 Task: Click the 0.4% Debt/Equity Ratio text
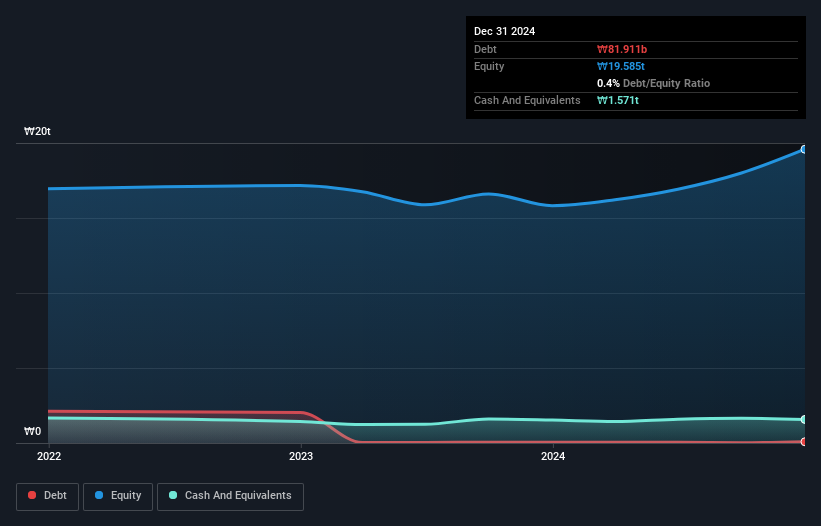(653, 83)
